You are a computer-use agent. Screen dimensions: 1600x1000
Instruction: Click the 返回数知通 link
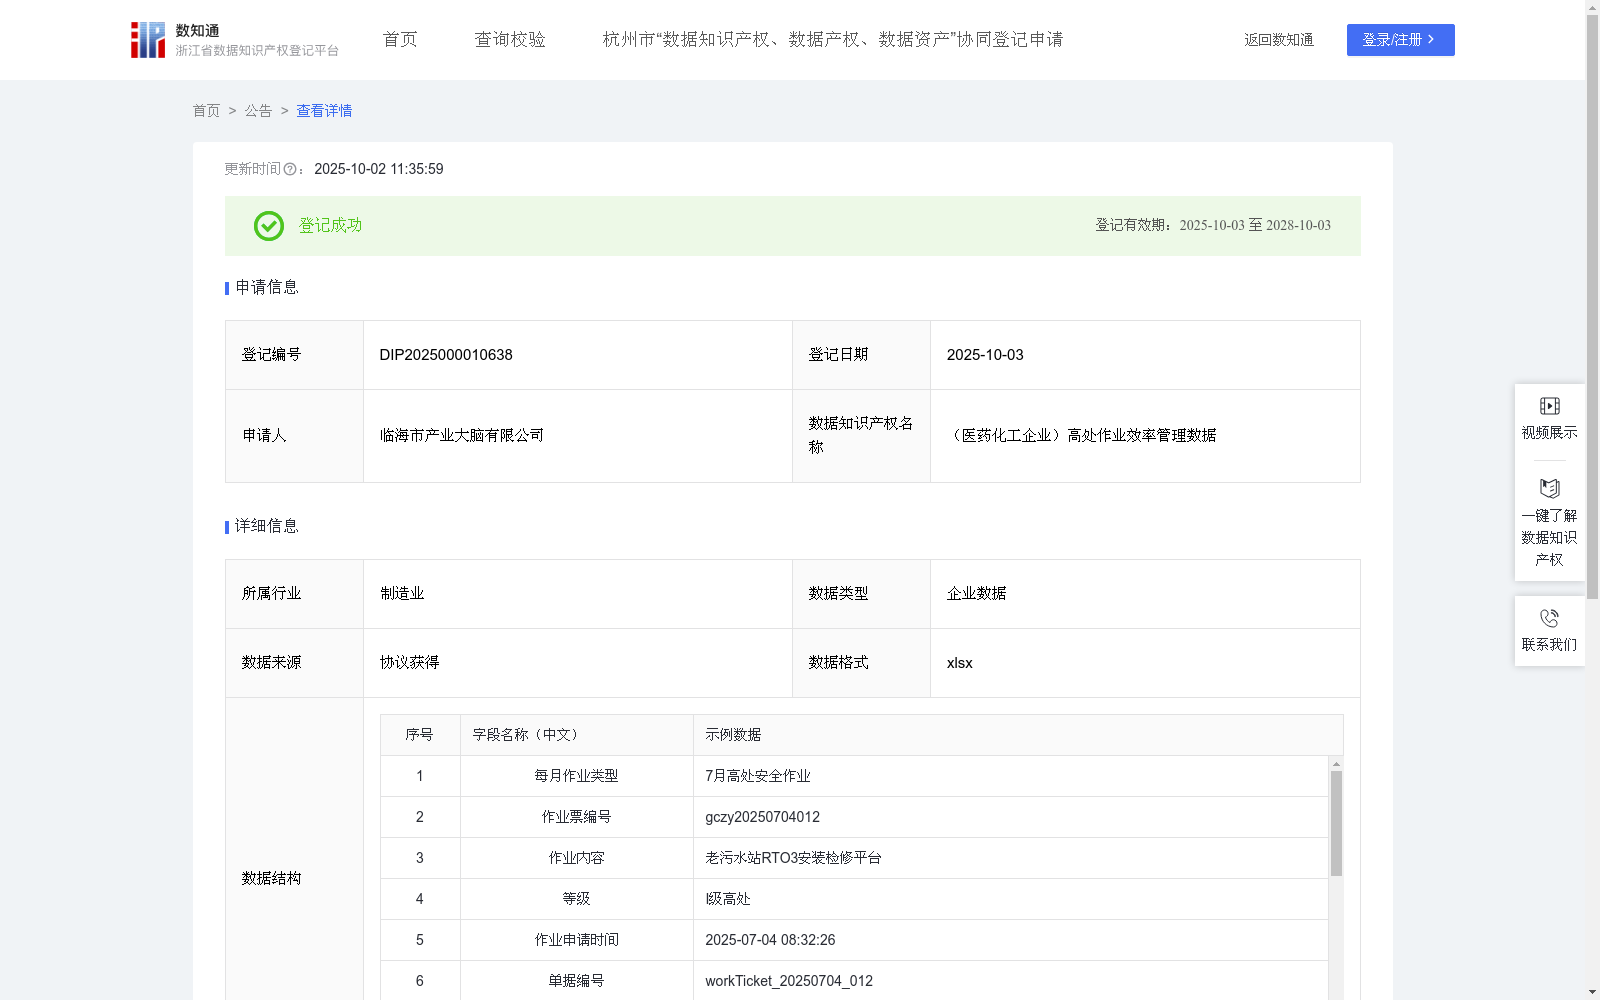pos(1279,40)
